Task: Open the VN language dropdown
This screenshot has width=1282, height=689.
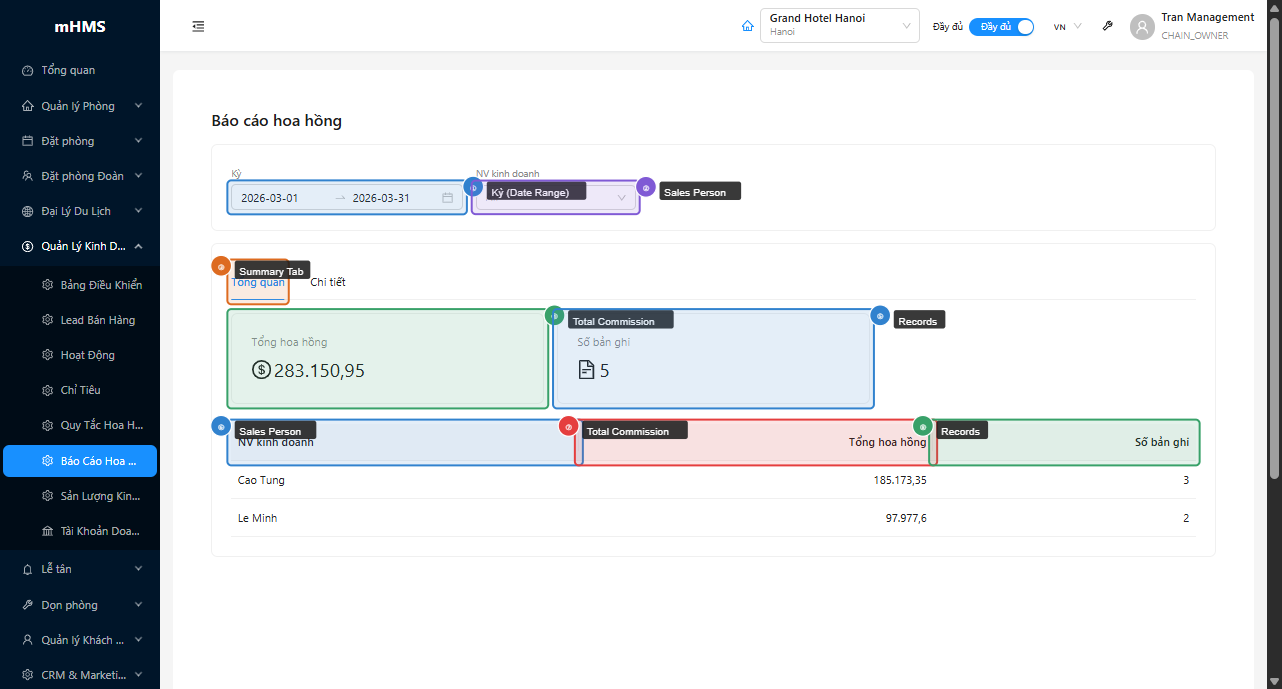Action: tap(1067, 27)
